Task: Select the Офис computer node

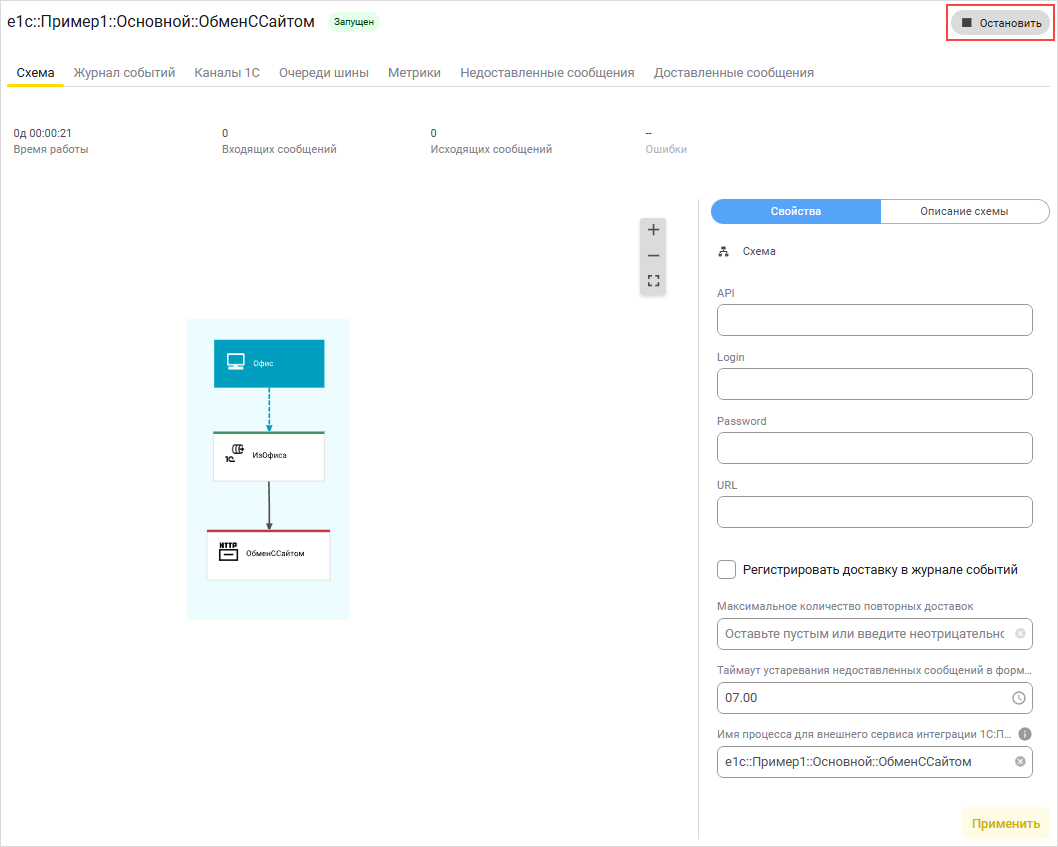Action: 269,363
